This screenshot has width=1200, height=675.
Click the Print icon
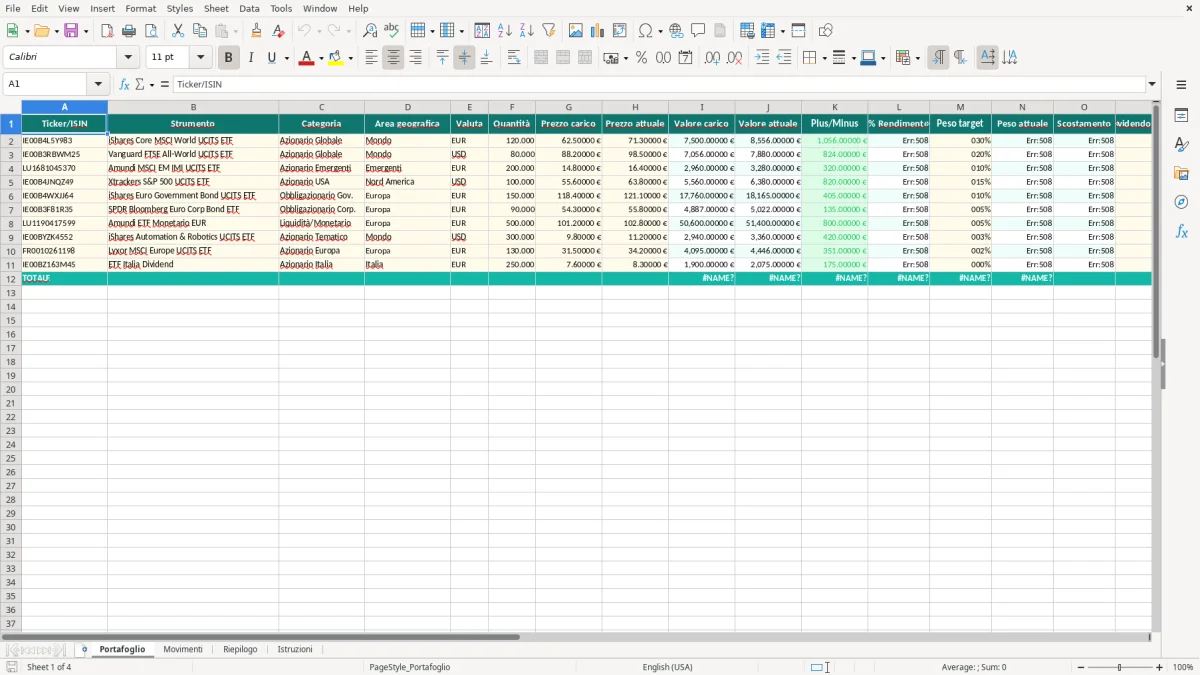point(128,31)
